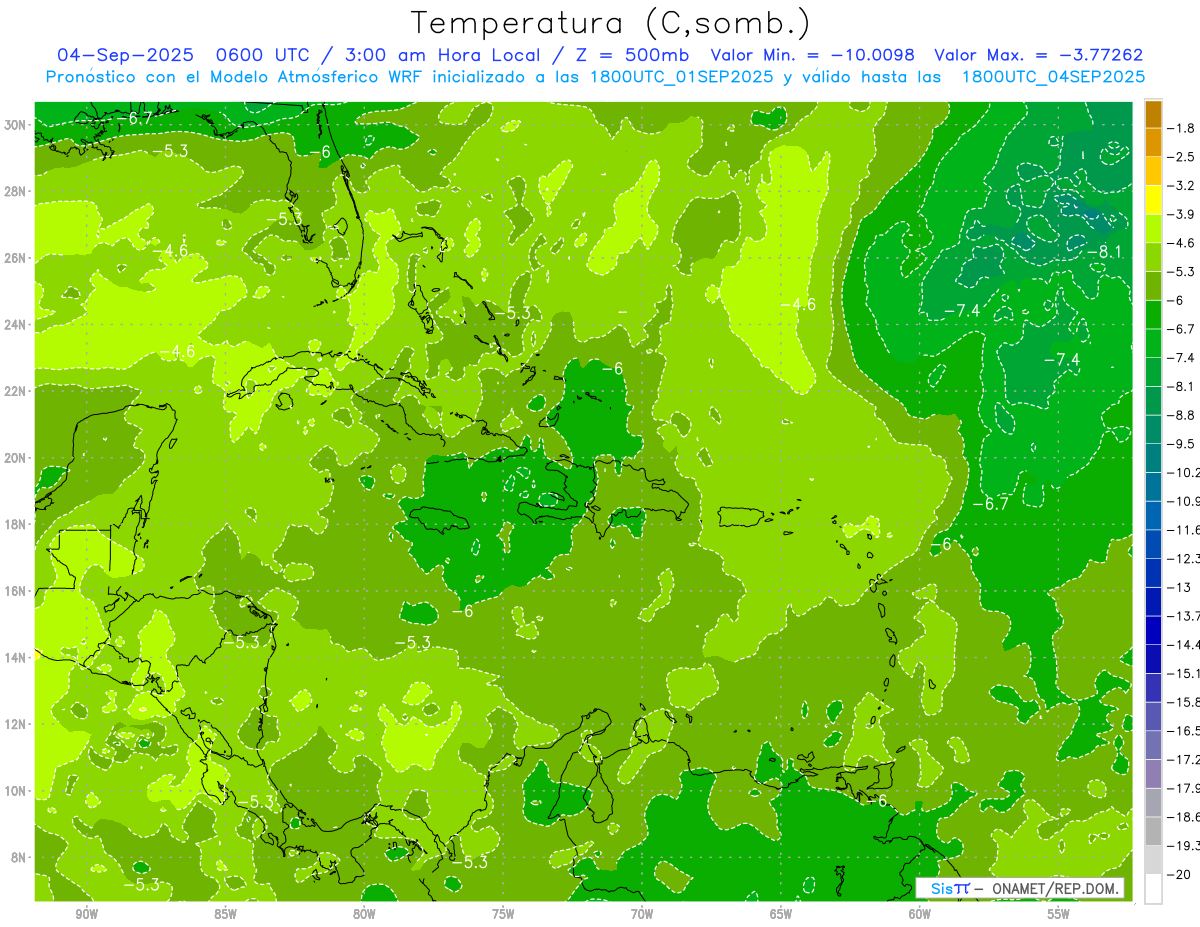1200x927 pixels.
Task: Click color bar label "-3.2"
Action: point(1183,186)
